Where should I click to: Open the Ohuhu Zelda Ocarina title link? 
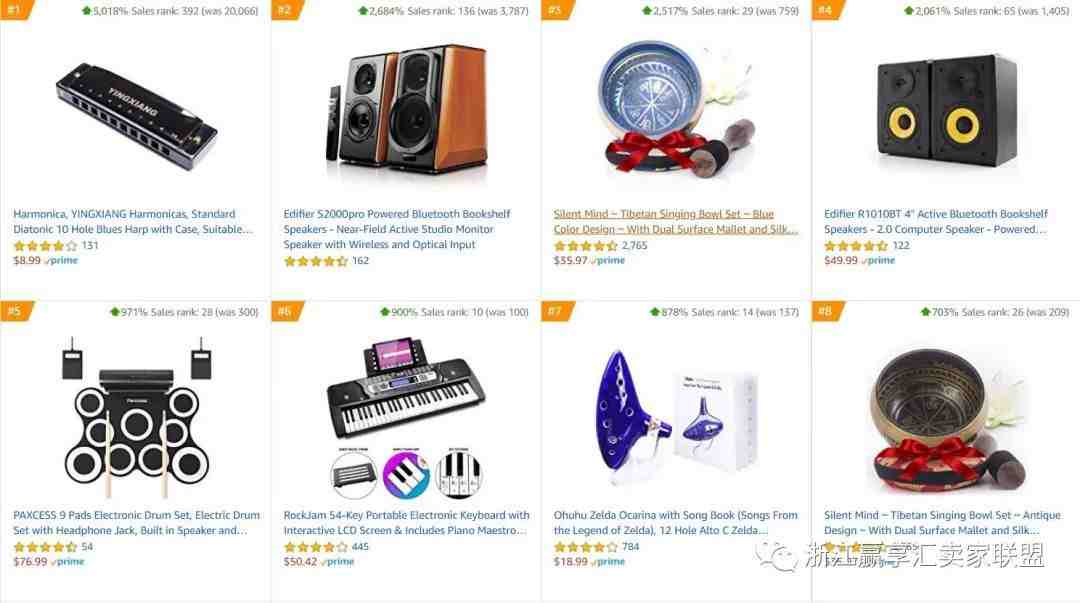[676, 522]
